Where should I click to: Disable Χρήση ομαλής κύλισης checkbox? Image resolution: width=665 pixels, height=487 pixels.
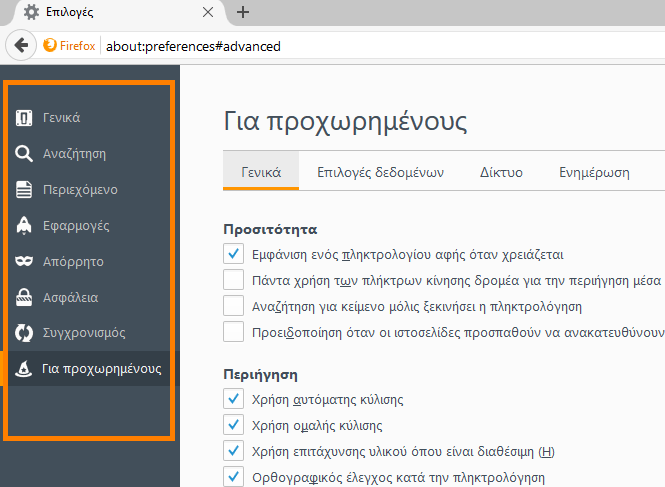click(233, 425)
